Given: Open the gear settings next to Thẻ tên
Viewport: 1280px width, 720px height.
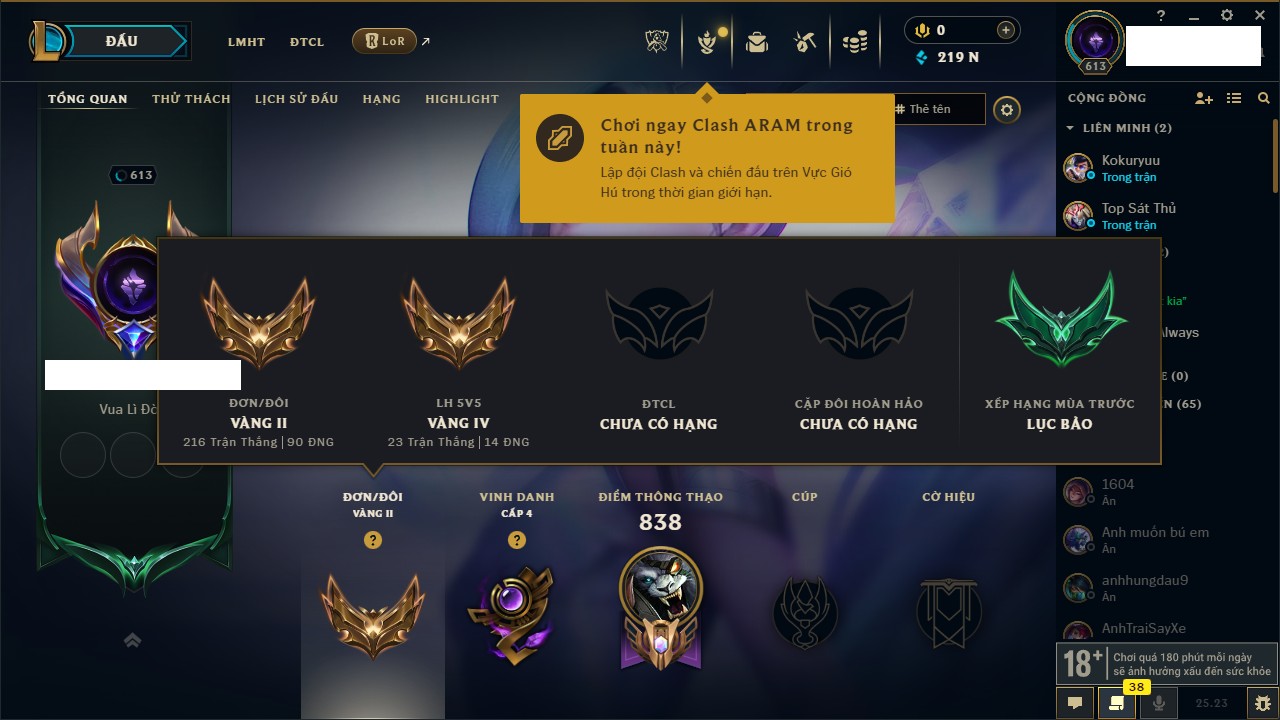Looking at the screenshot, I should pos(1007,109).
